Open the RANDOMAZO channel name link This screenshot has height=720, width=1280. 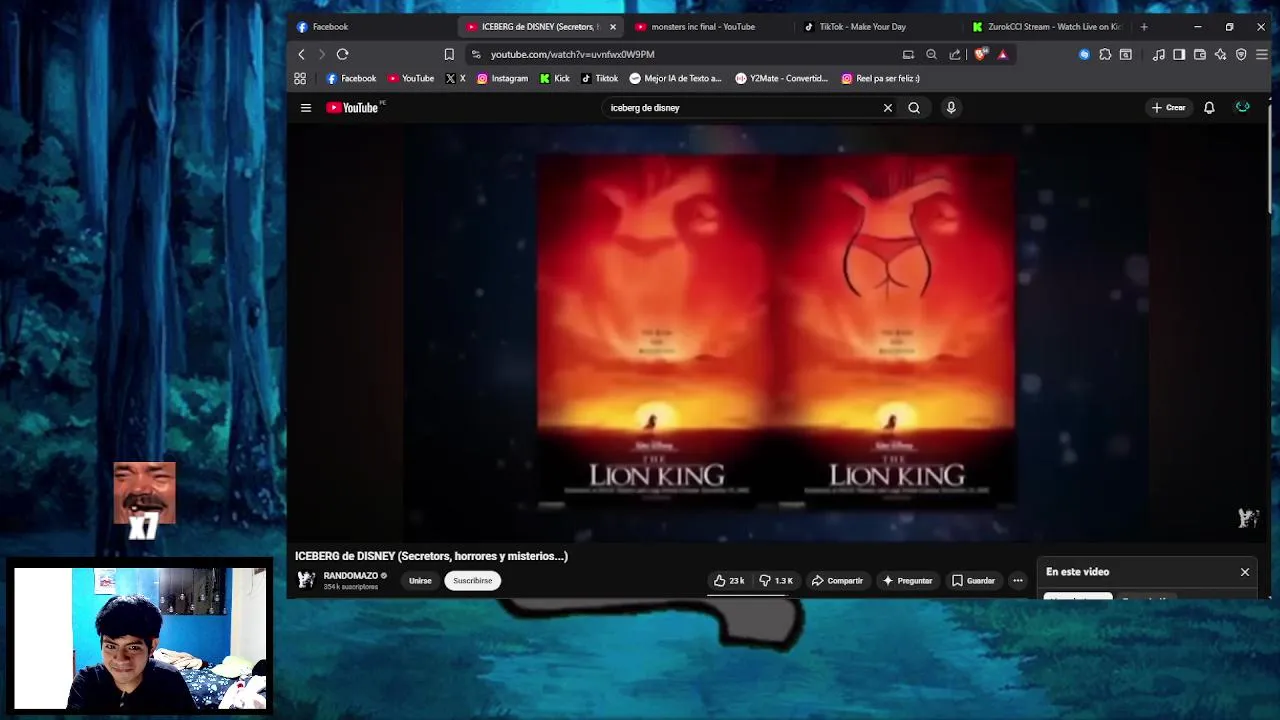pos(351,576)
